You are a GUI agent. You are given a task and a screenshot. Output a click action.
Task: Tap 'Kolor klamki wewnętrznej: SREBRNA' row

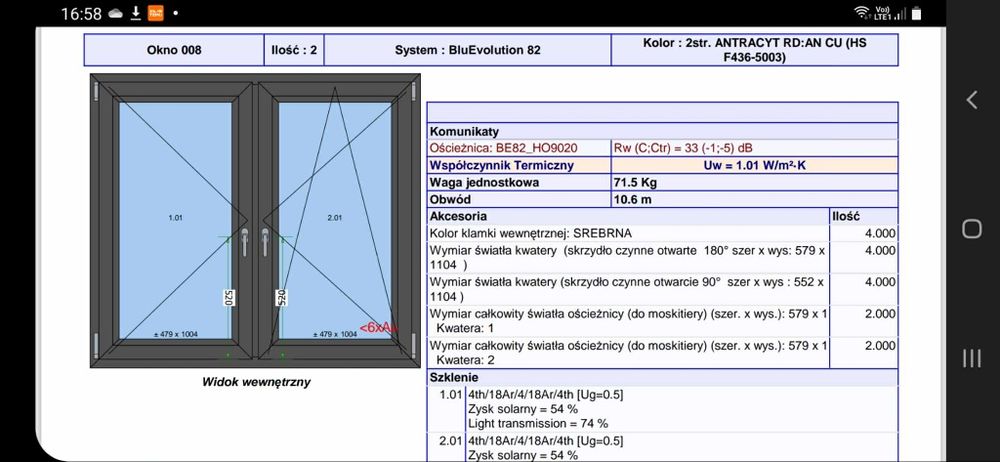[x=628, y=234]
